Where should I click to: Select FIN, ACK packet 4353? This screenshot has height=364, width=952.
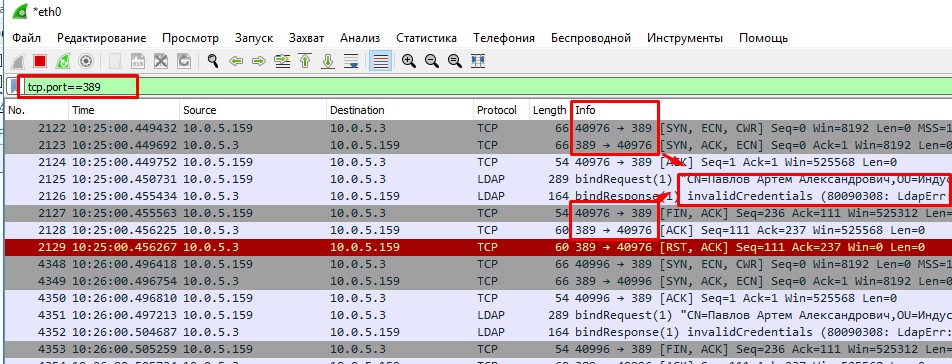coord(478,349)
